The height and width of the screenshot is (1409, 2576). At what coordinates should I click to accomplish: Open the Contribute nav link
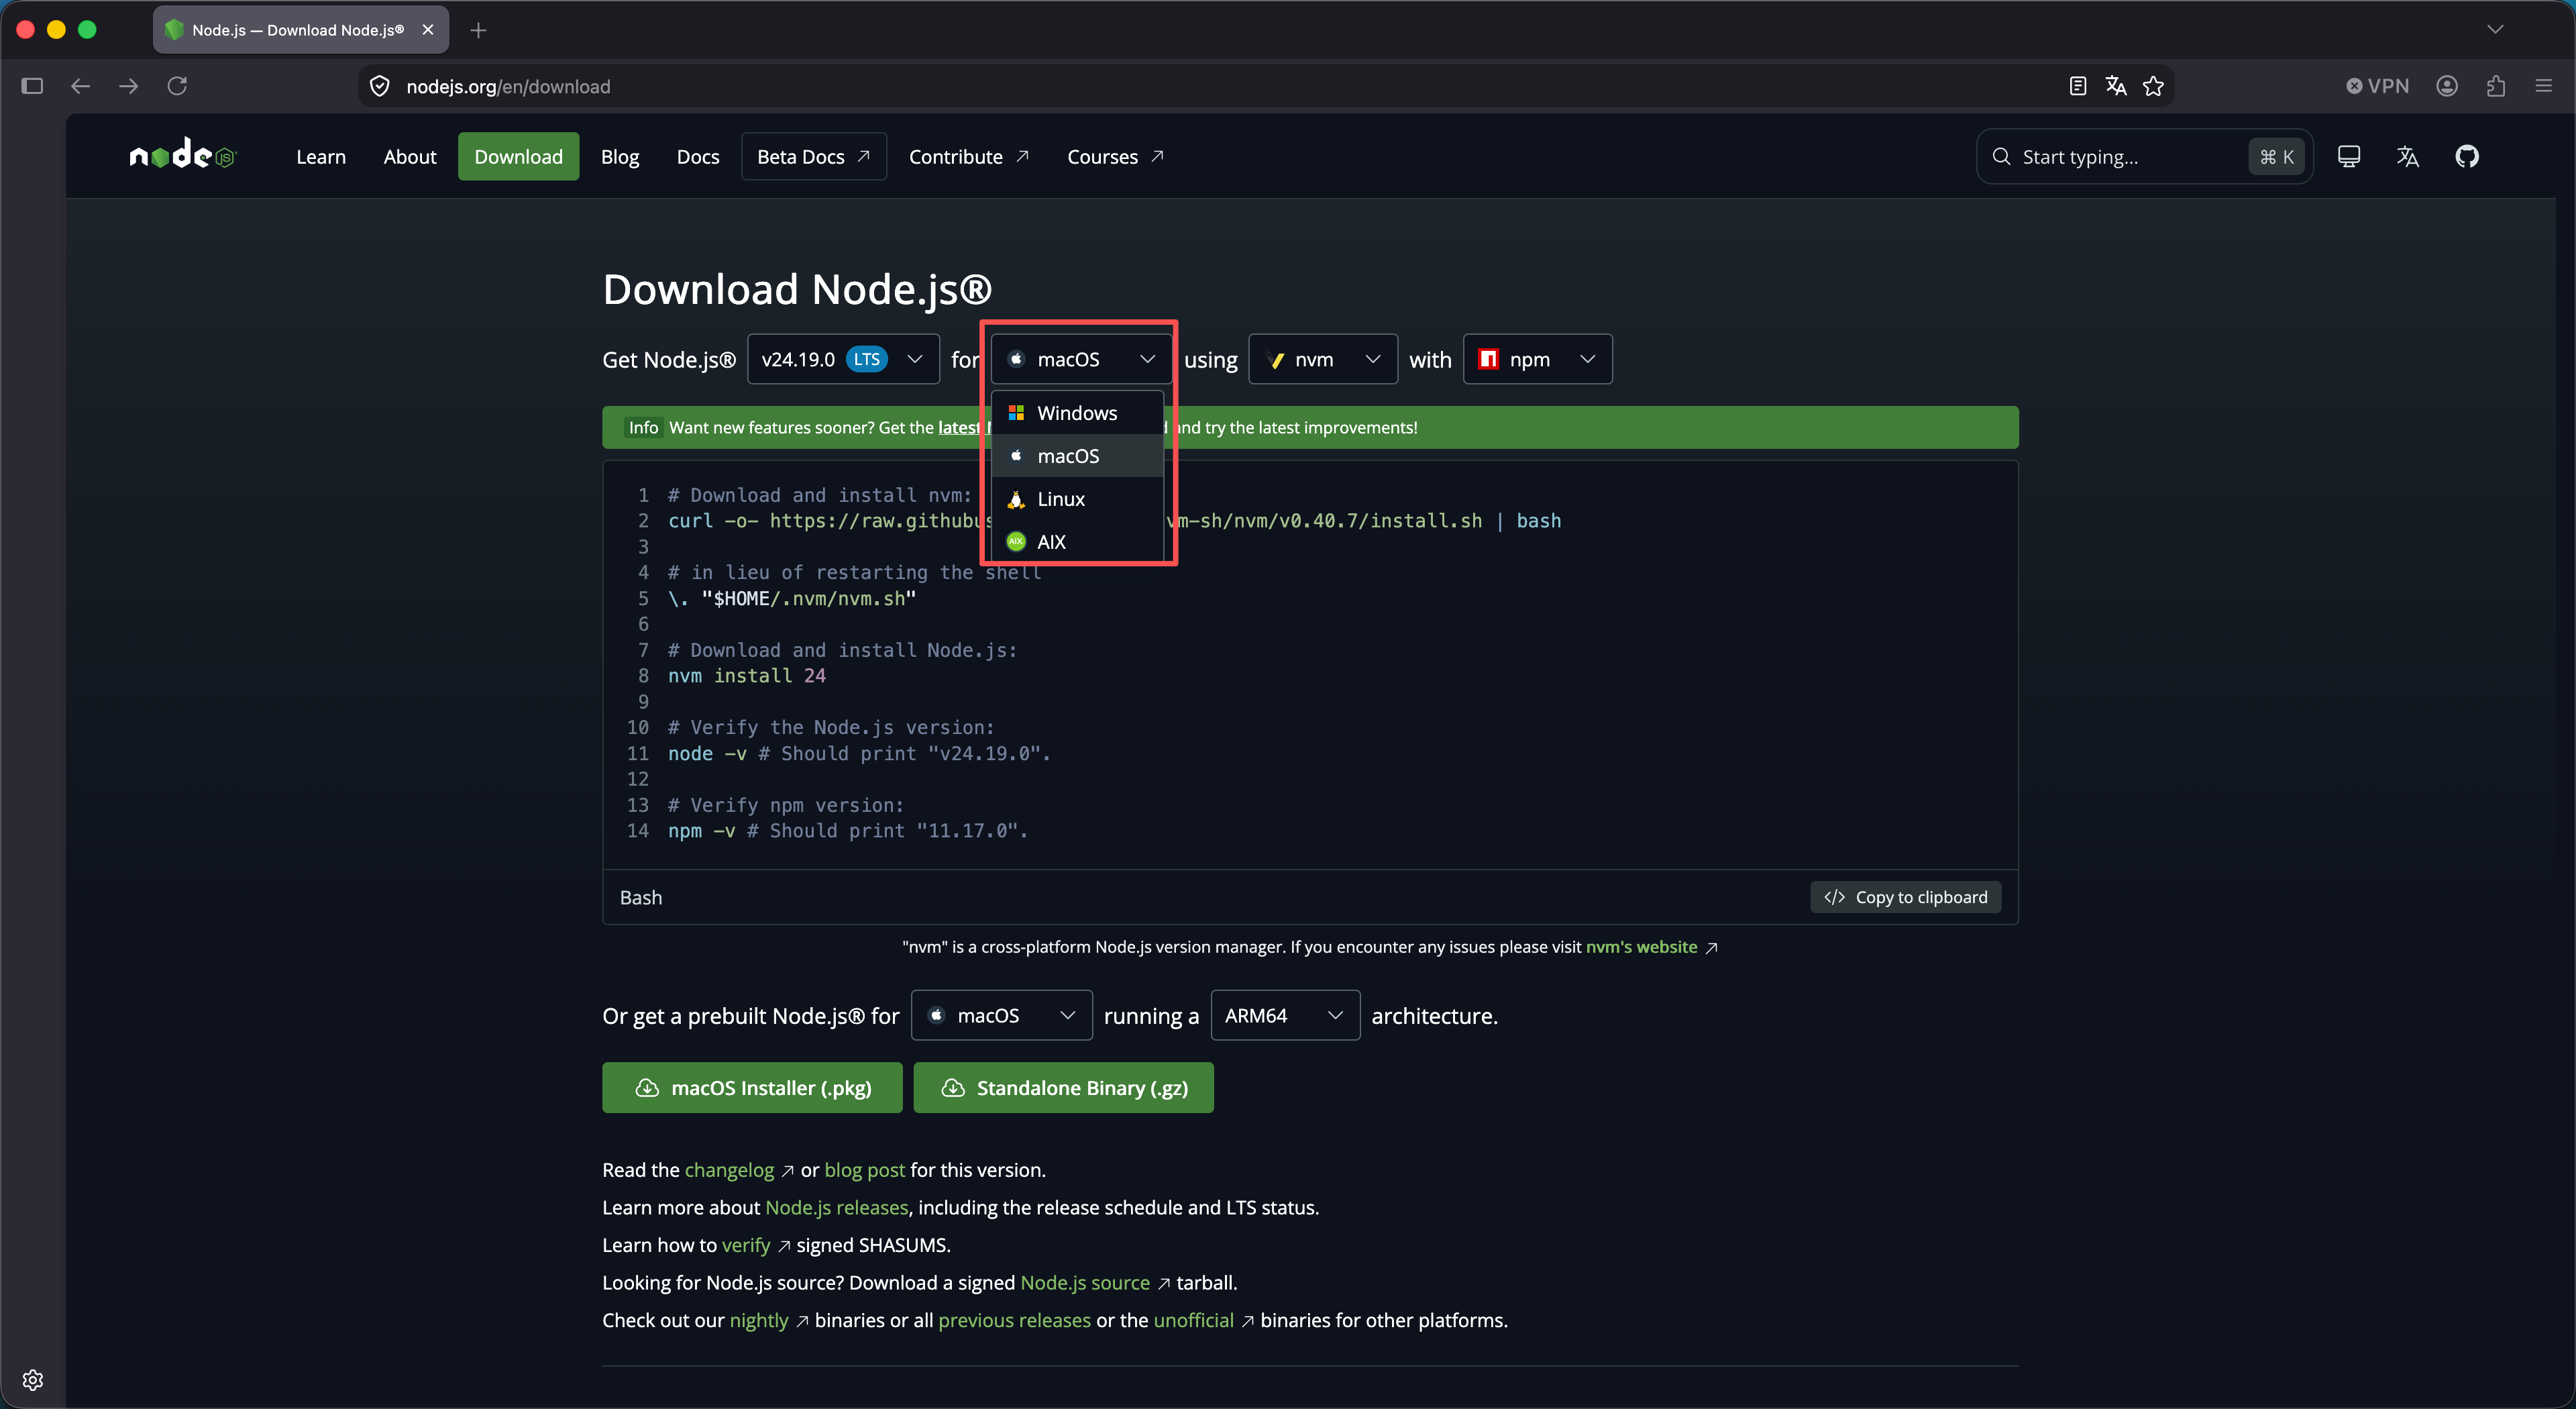click(969, 156)
